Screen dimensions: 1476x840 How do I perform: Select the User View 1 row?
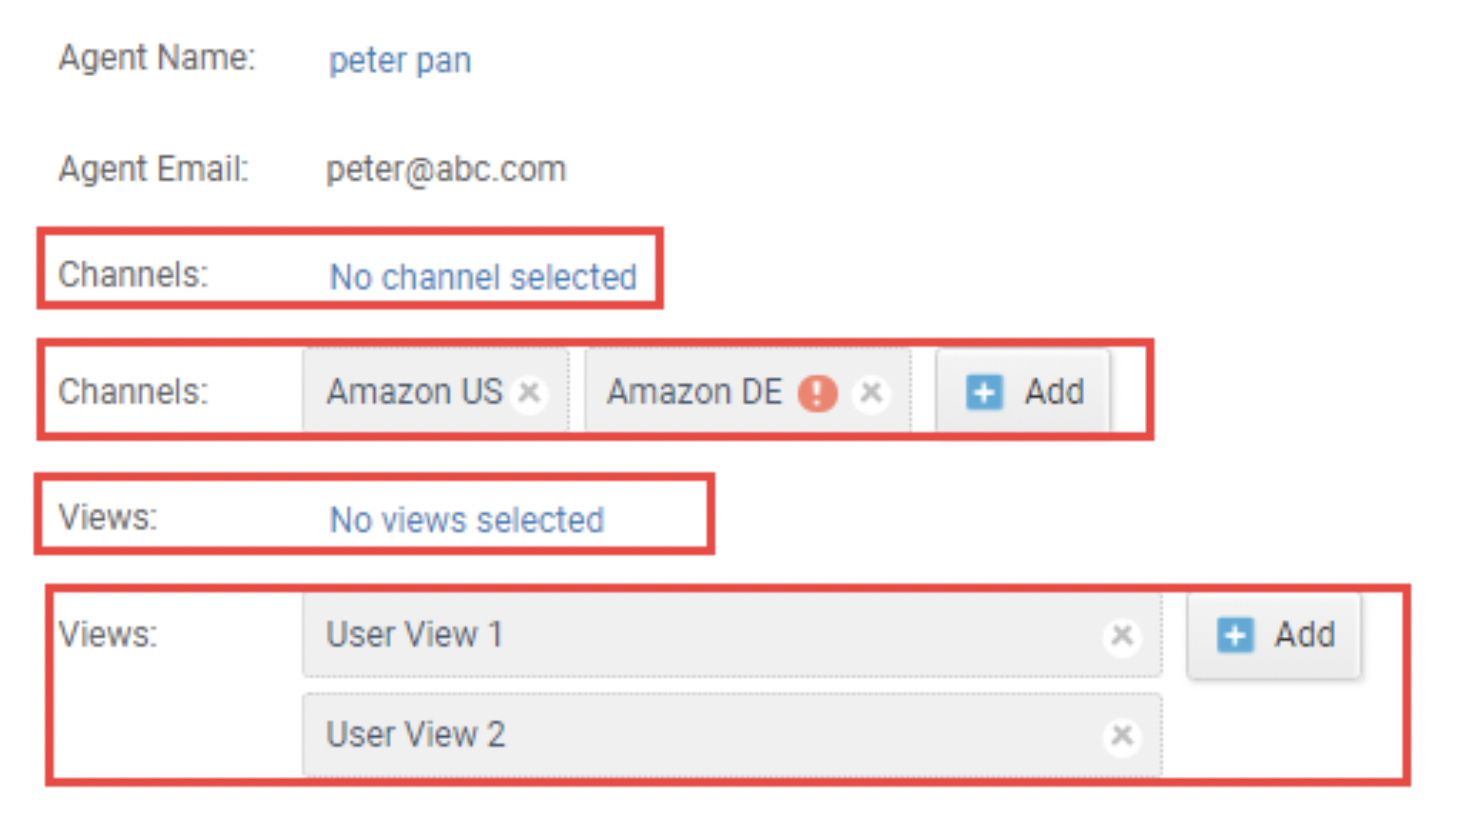coord(732,635)
